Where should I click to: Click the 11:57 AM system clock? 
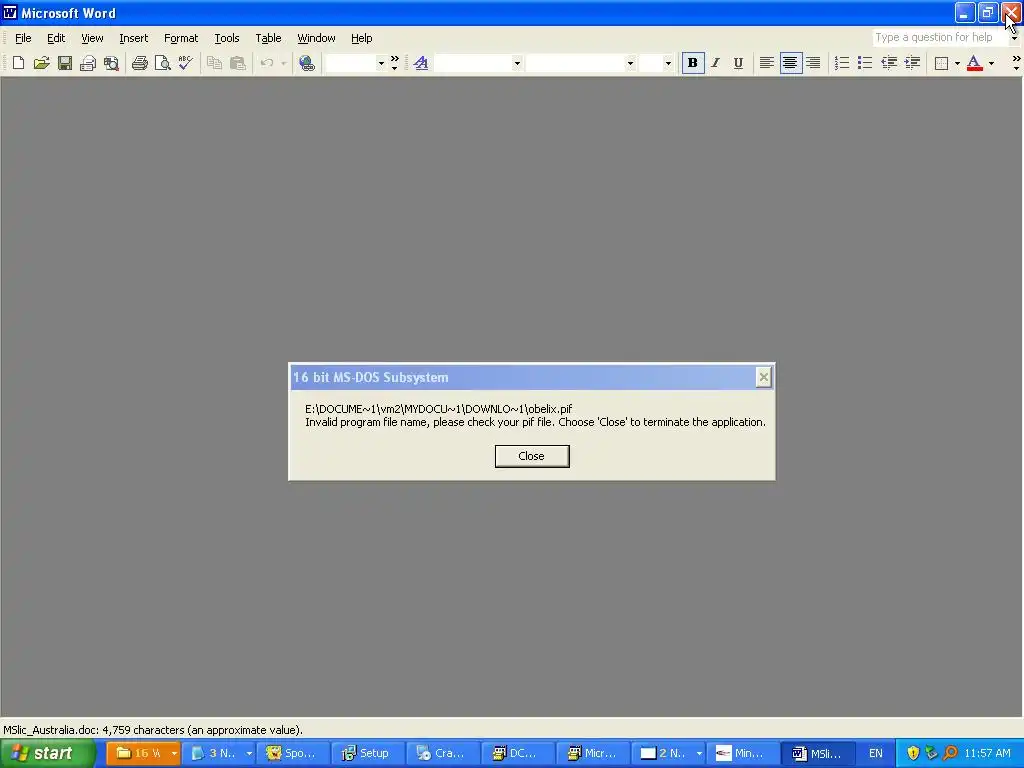coord(987,753)
